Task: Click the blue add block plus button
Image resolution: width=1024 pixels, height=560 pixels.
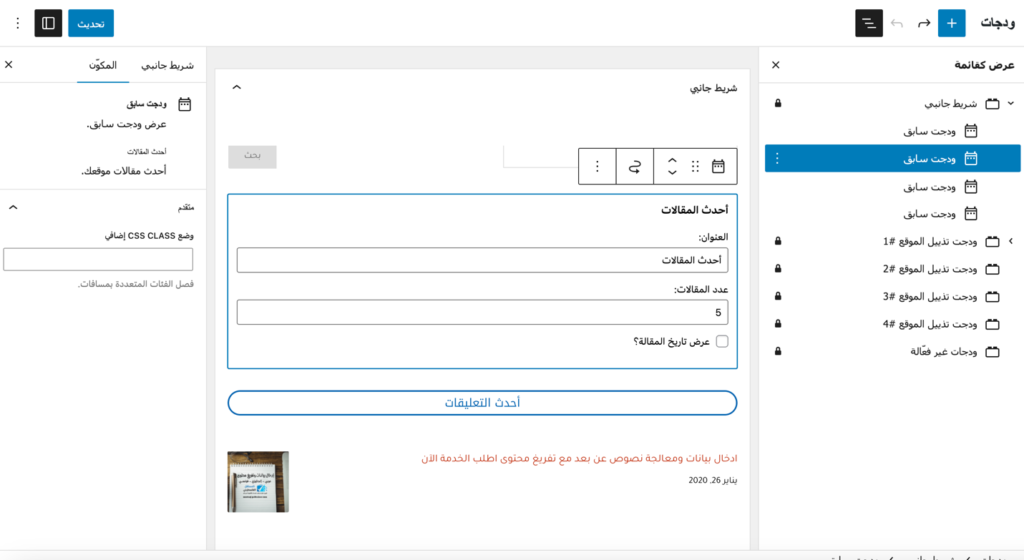Action: (x=952, y=23)
